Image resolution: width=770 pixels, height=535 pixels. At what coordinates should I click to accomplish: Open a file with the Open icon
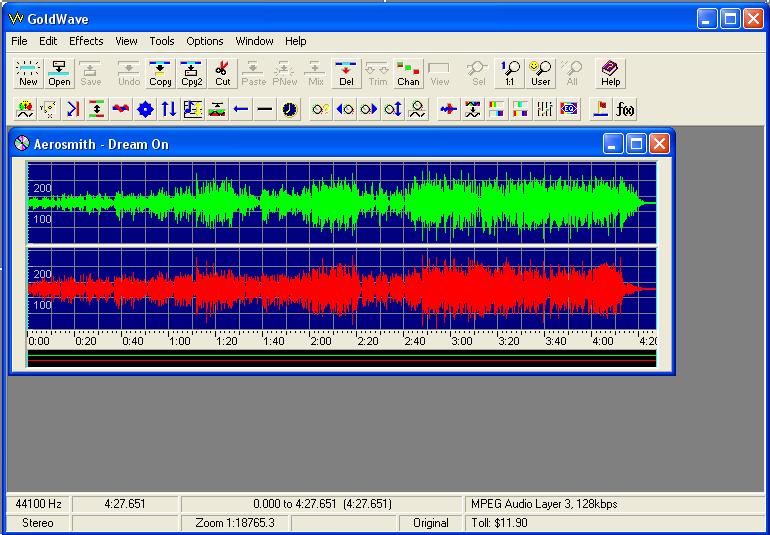[59, 73]
